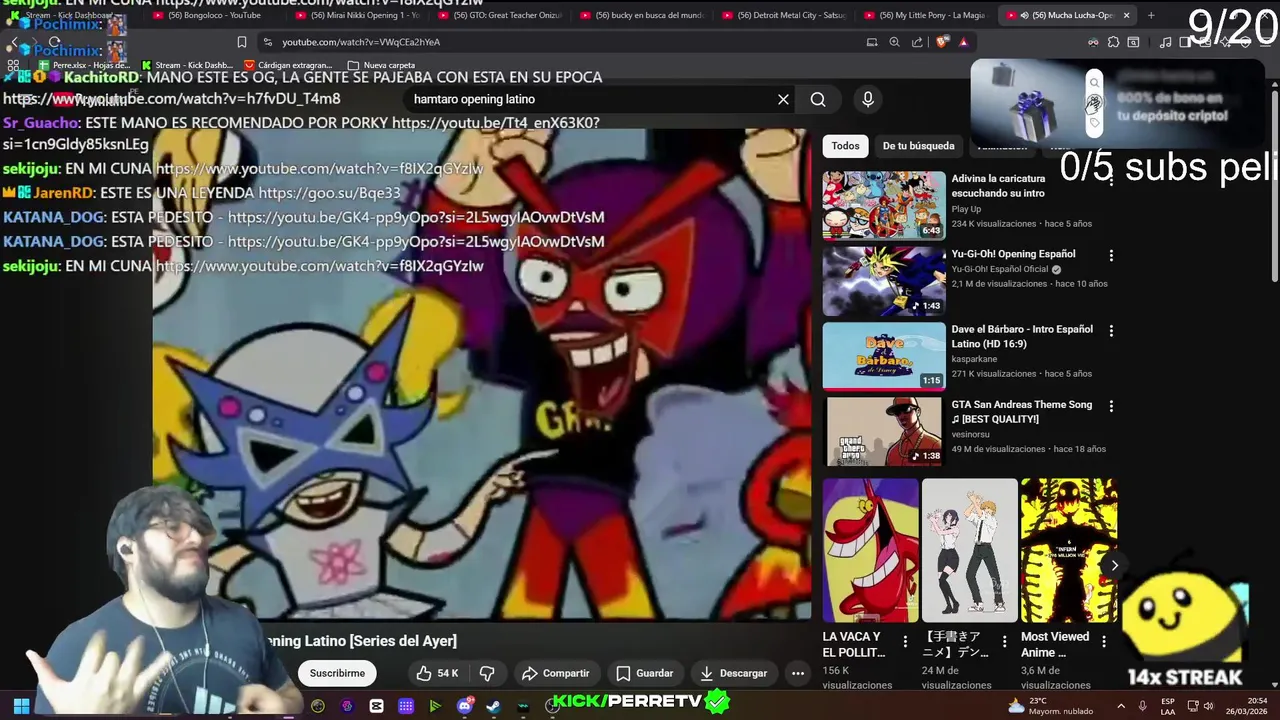1280x720 pixels.
Task: Click the Yu-Gi-Oh! Español Oficial channel name
Action: click(x=1000, y=269)
